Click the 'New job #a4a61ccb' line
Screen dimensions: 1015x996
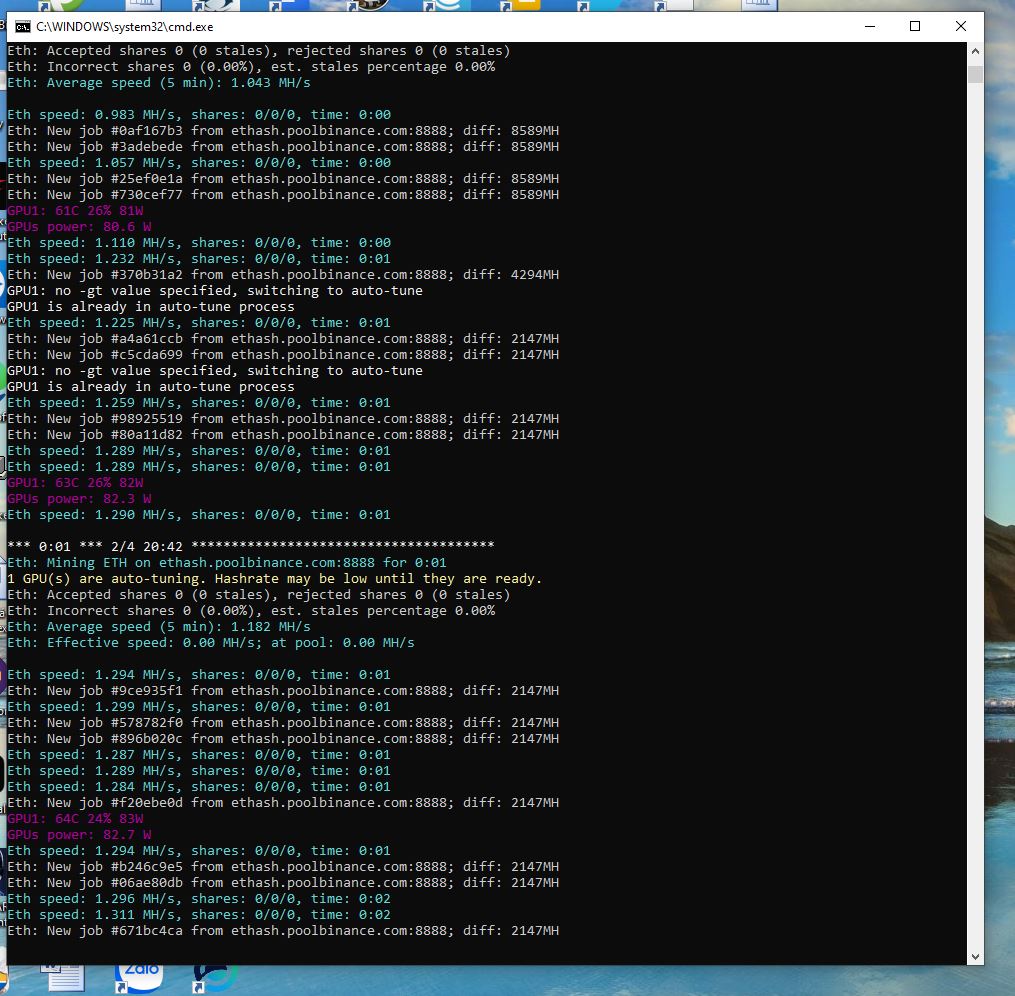coord(283,338)
